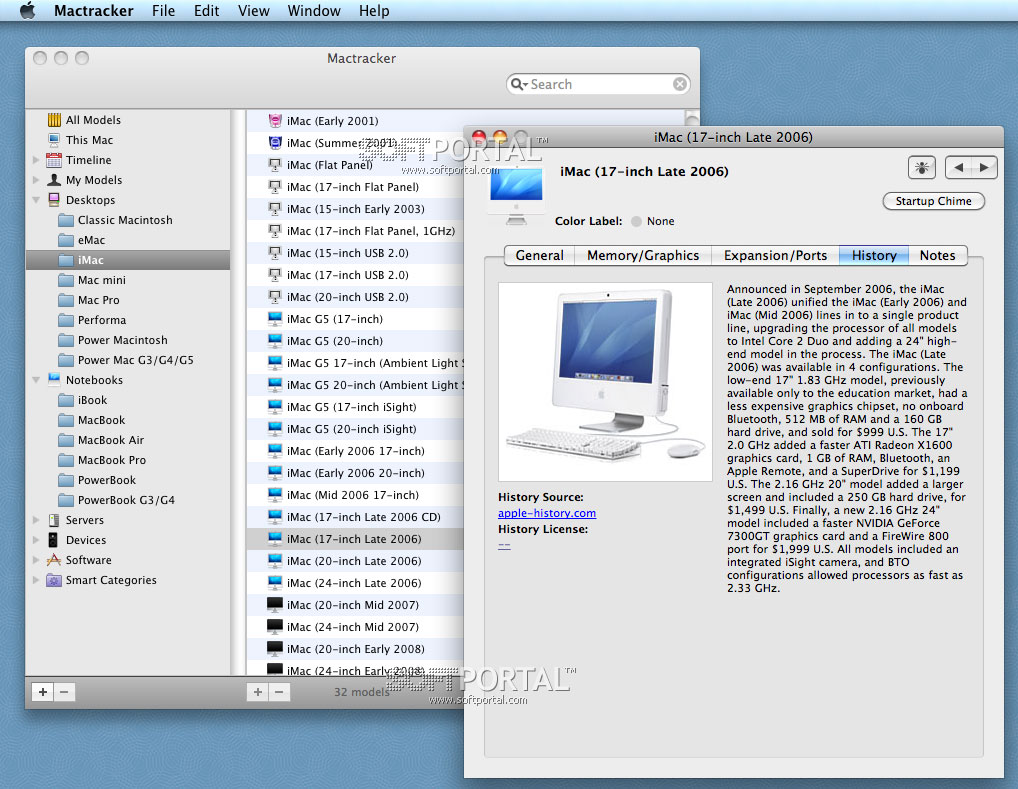Expand the Devices category

coord(36,540)
